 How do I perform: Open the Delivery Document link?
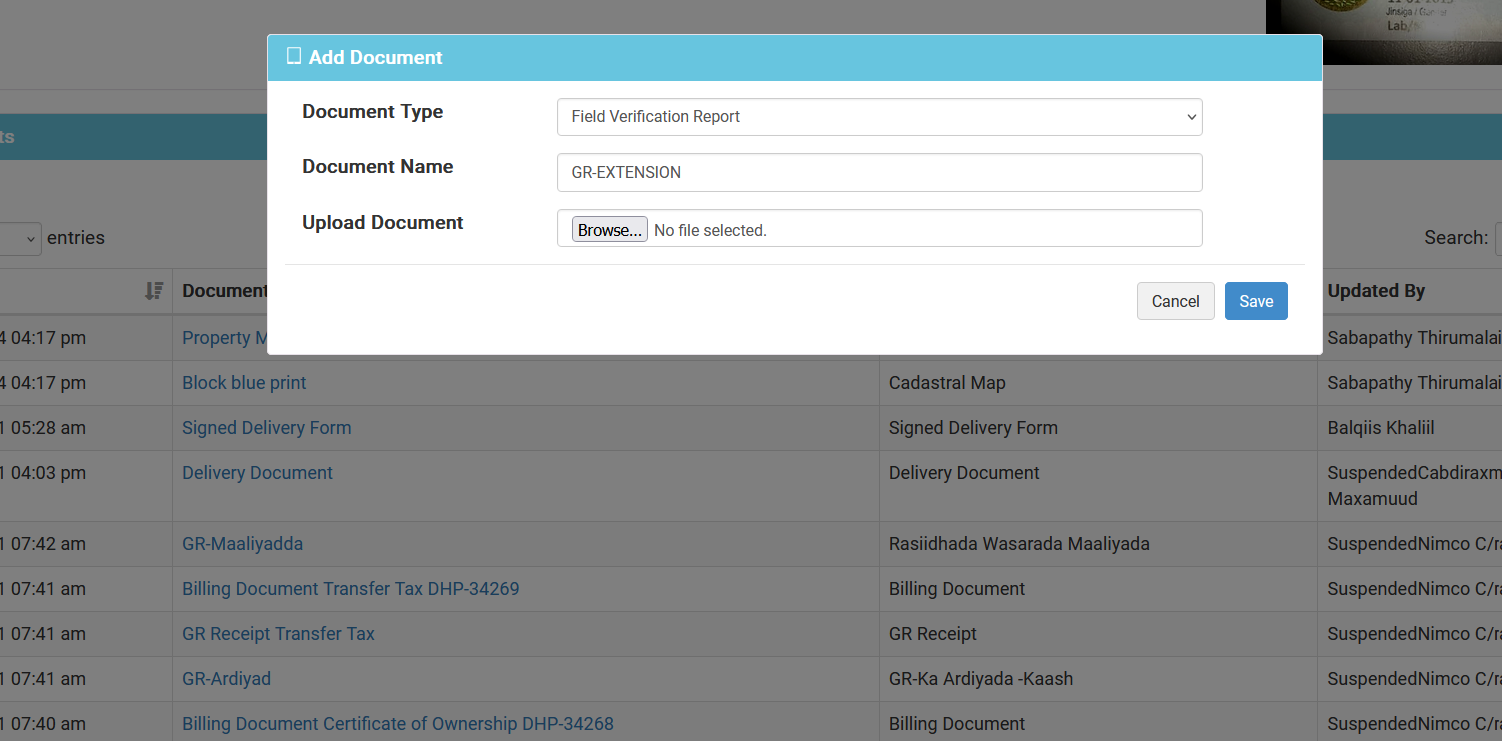(257, 473)
